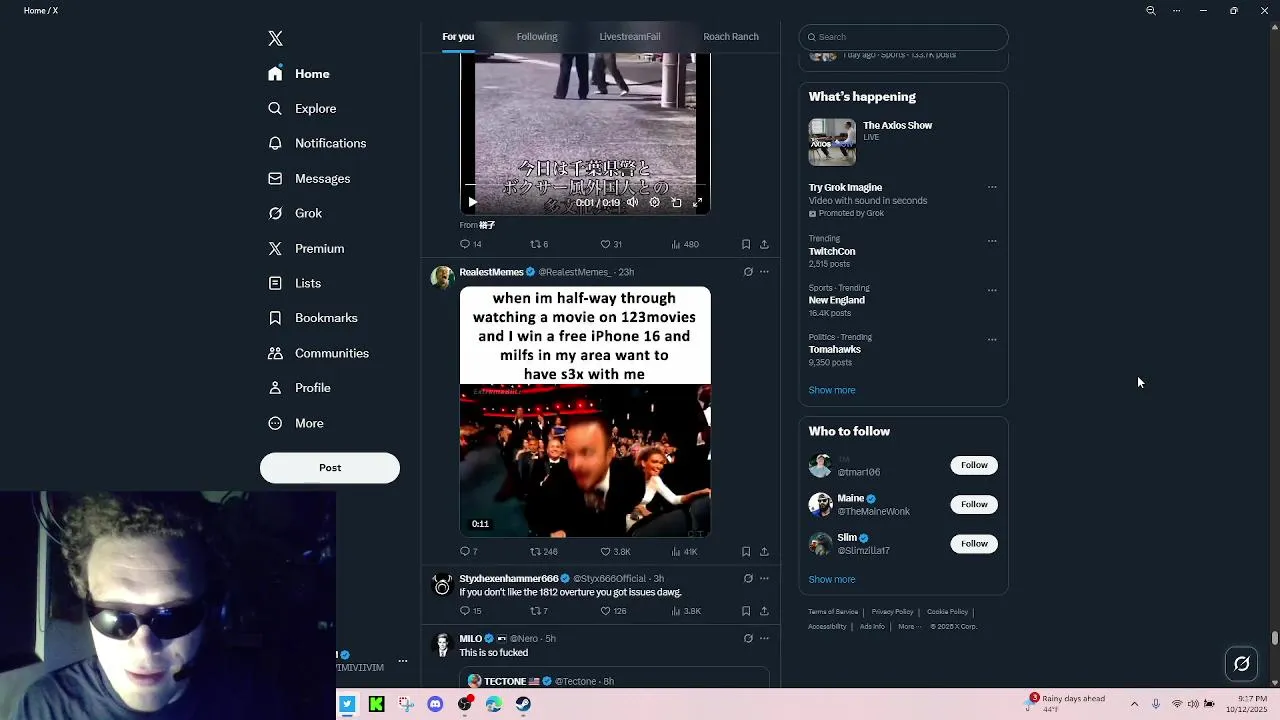Open the Try Grok Imagine options menu
This screenshot has width=1280, height=720.
point(992,187)
